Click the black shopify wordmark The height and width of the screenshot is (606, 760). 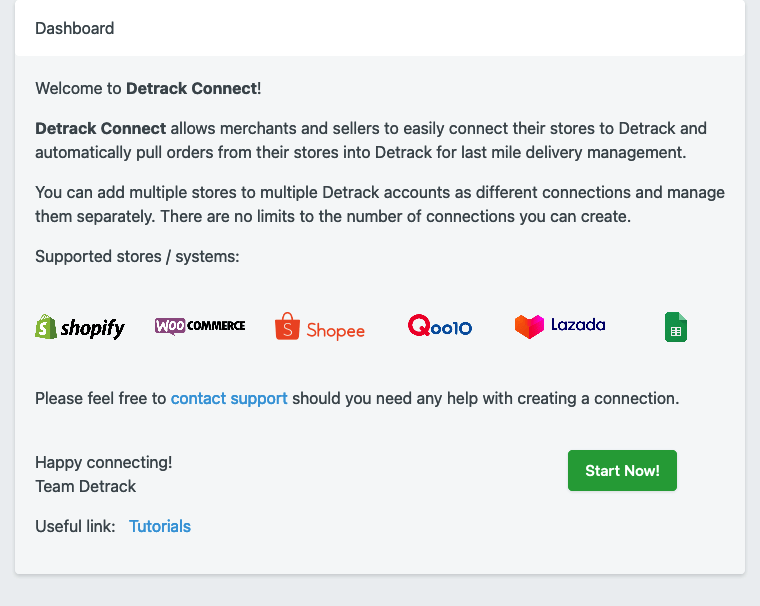[x=93, y=329]
